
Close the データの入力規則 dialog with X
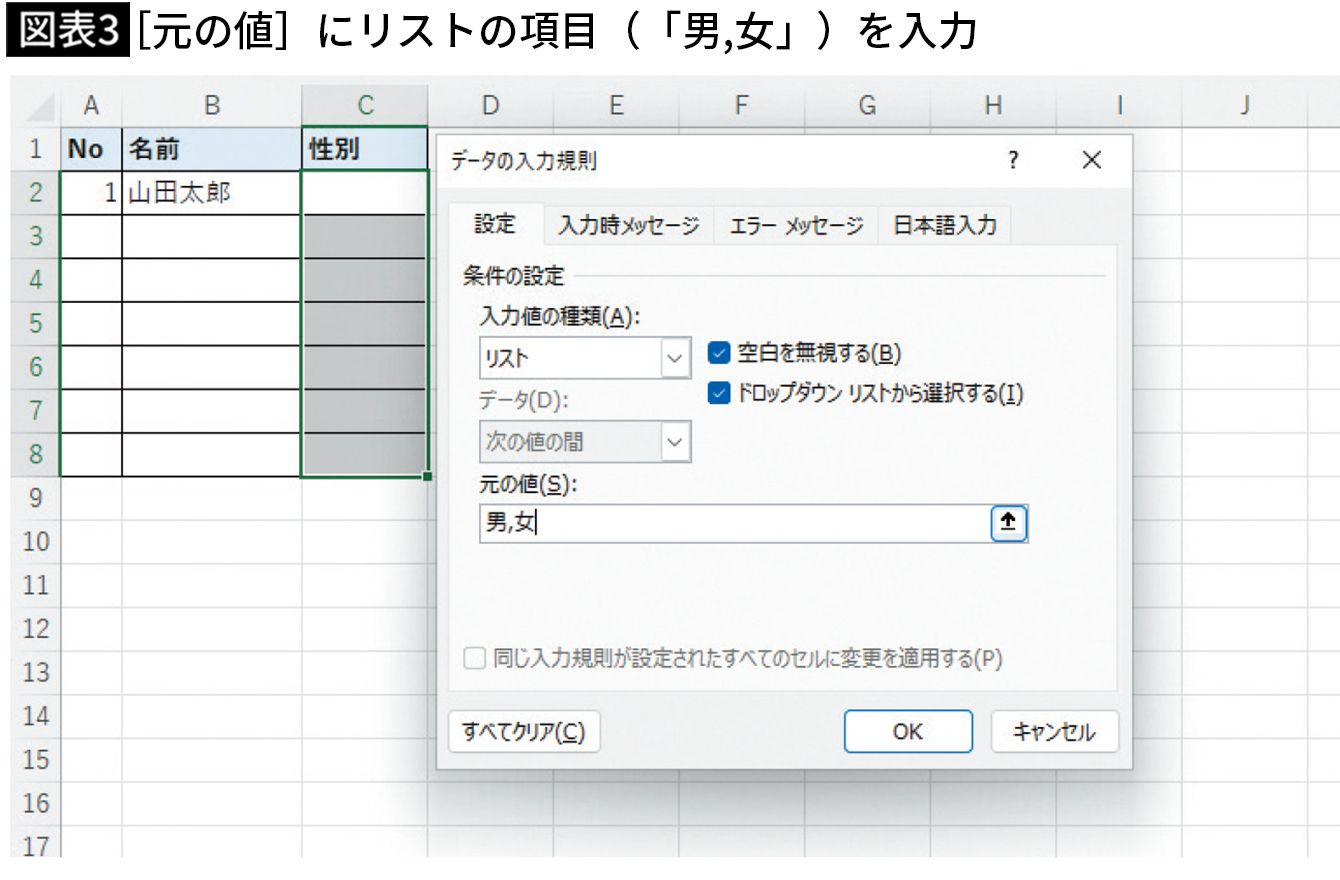[1091, 160]
